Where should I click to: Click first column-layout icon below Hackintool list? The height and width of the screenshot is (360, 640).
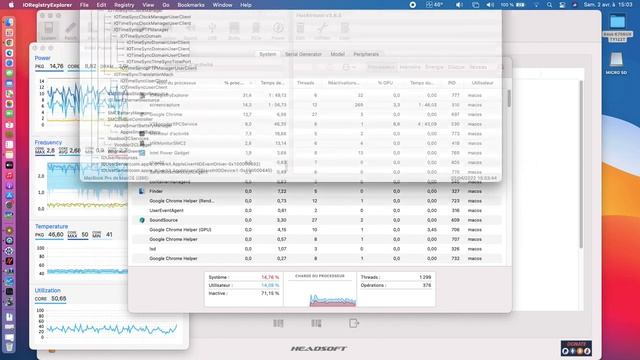[x=278, y=323]
